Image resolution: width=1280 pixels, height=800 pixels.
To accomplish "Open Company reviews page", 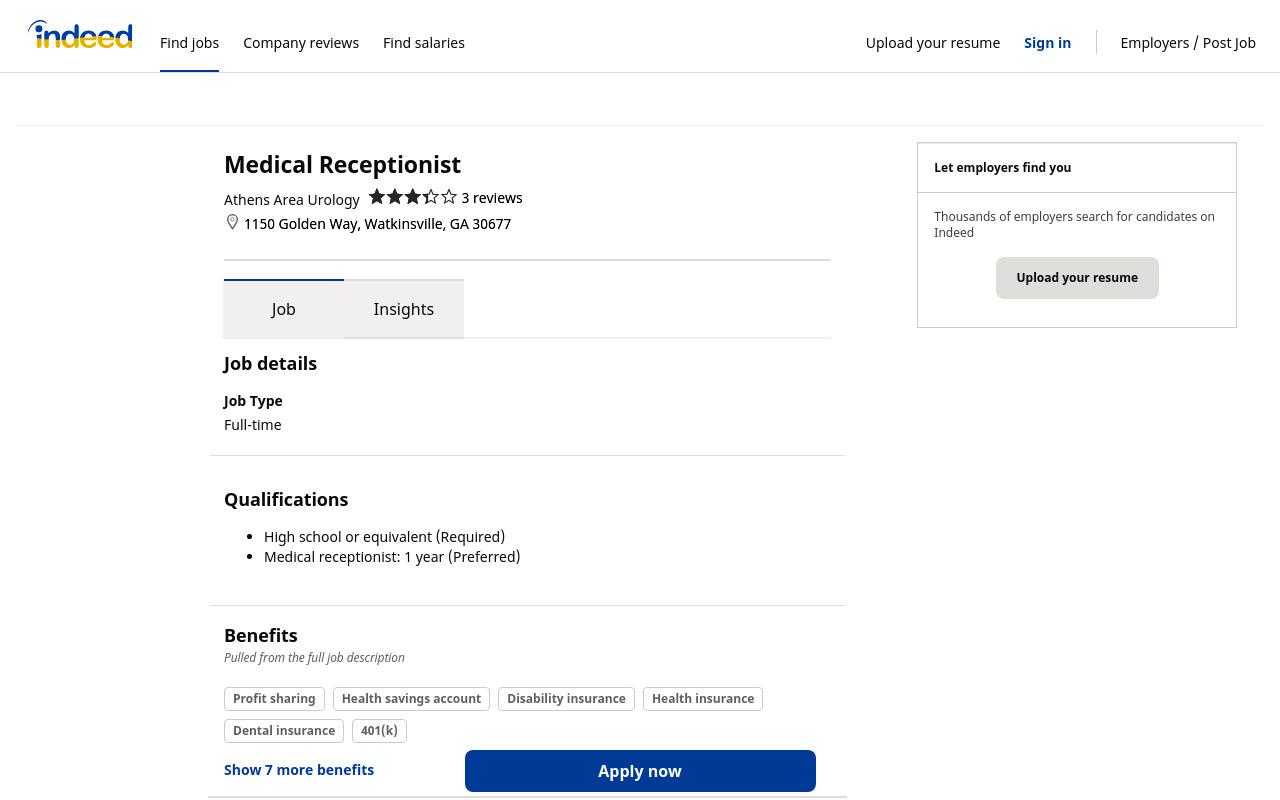I will (301, 42).
